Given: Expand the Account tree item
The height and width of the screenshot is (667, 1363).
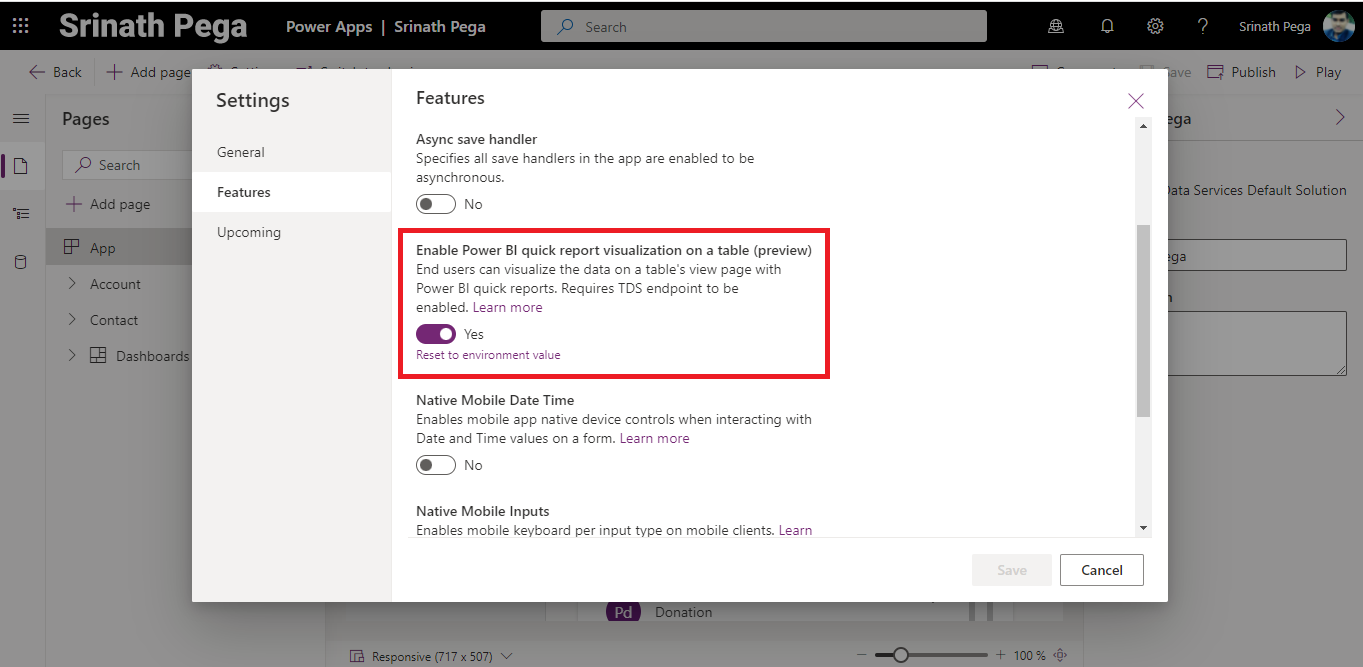Looking at the screenshot, I should [72, 284].
